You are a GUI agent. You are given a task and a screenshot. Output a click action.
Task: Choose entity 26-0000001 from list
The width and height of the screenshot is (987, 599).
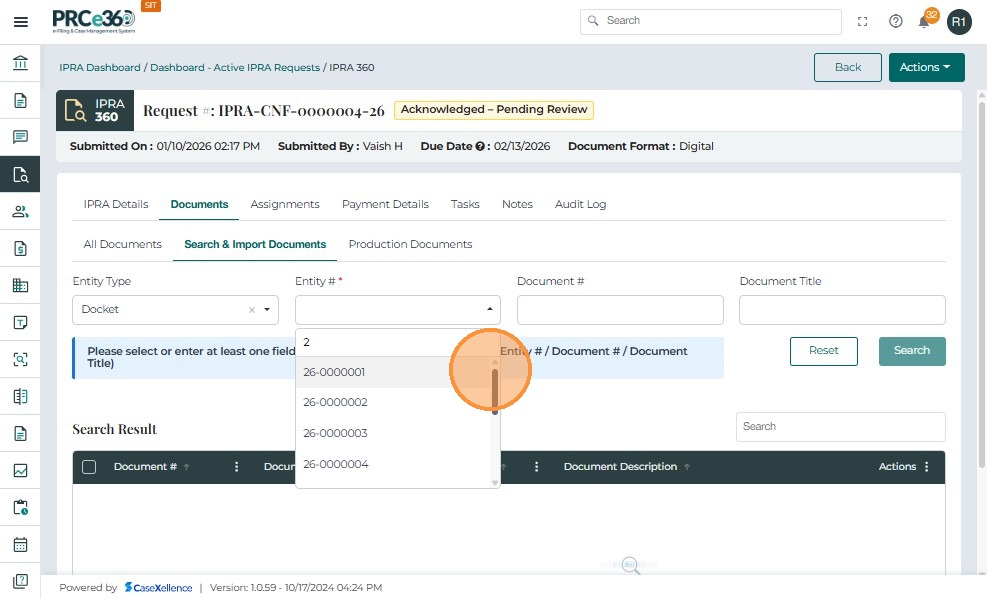(394, 372)
